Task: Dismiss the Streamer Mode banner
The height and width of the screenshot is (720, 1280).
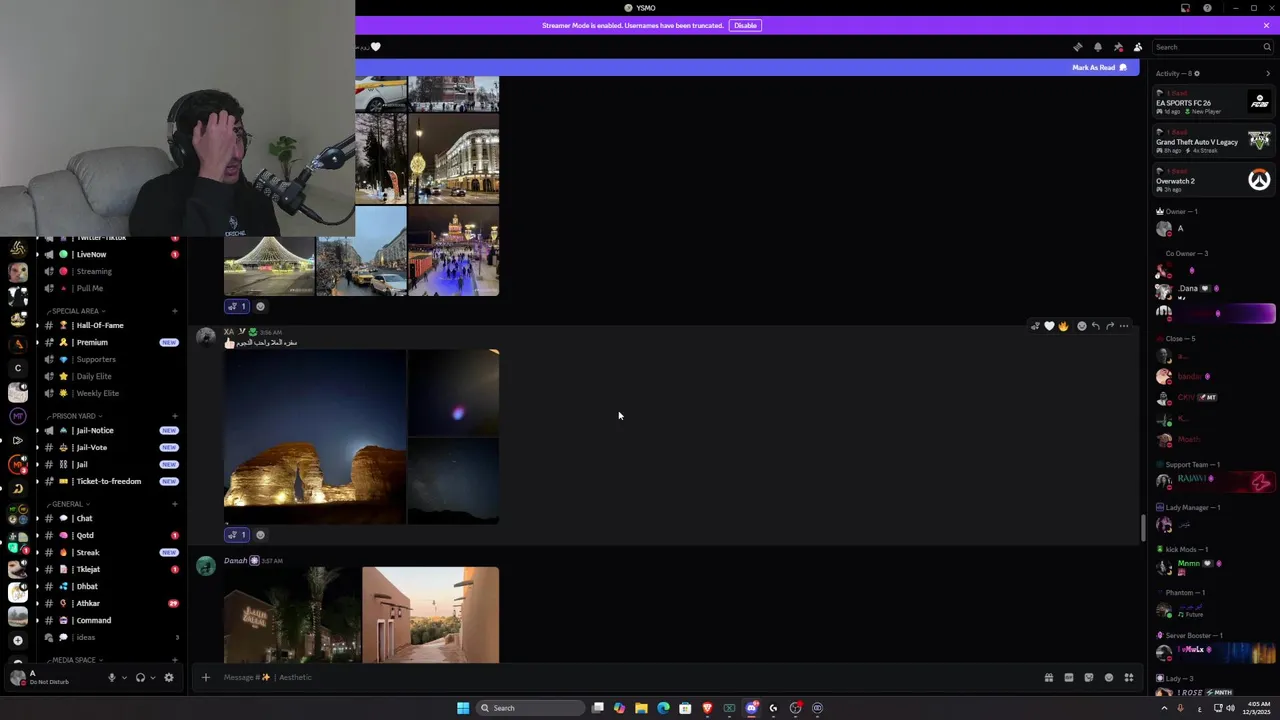Action: (x=1266, y=25)
